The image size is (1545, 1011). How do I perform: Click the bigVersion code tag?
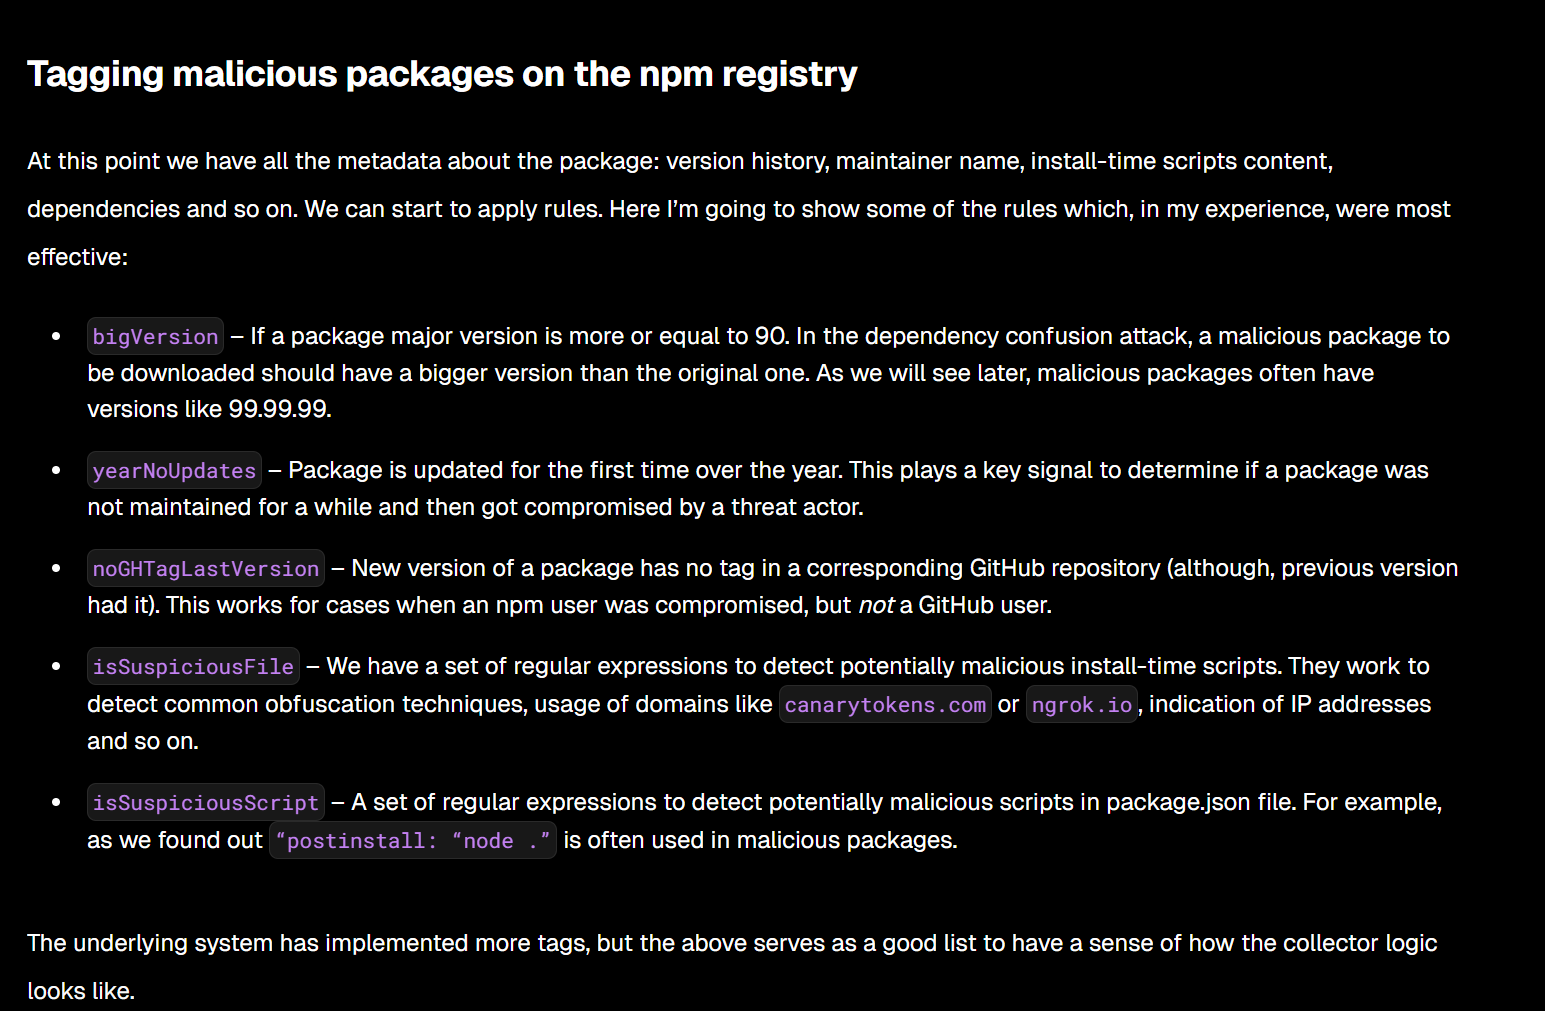tap(155, 337)
